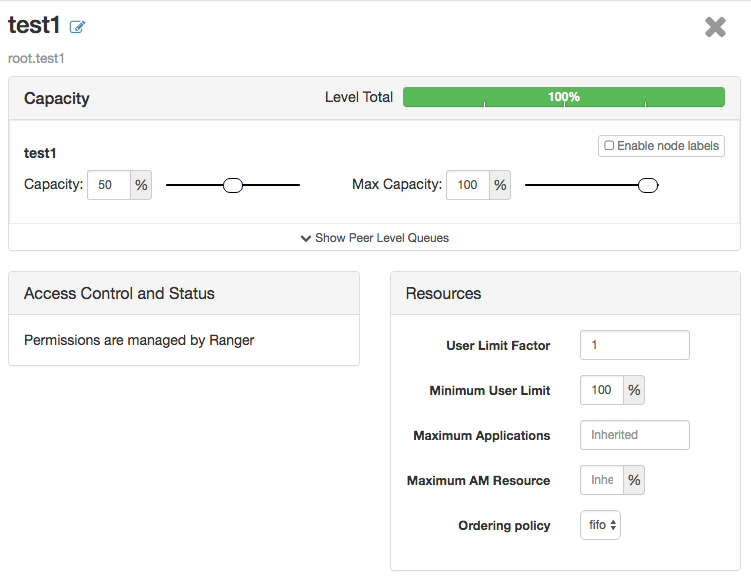Close the test1 queue panel
The height and width of the screenshot is (582, 751).
pyautogui.click(x=715, y=27)
